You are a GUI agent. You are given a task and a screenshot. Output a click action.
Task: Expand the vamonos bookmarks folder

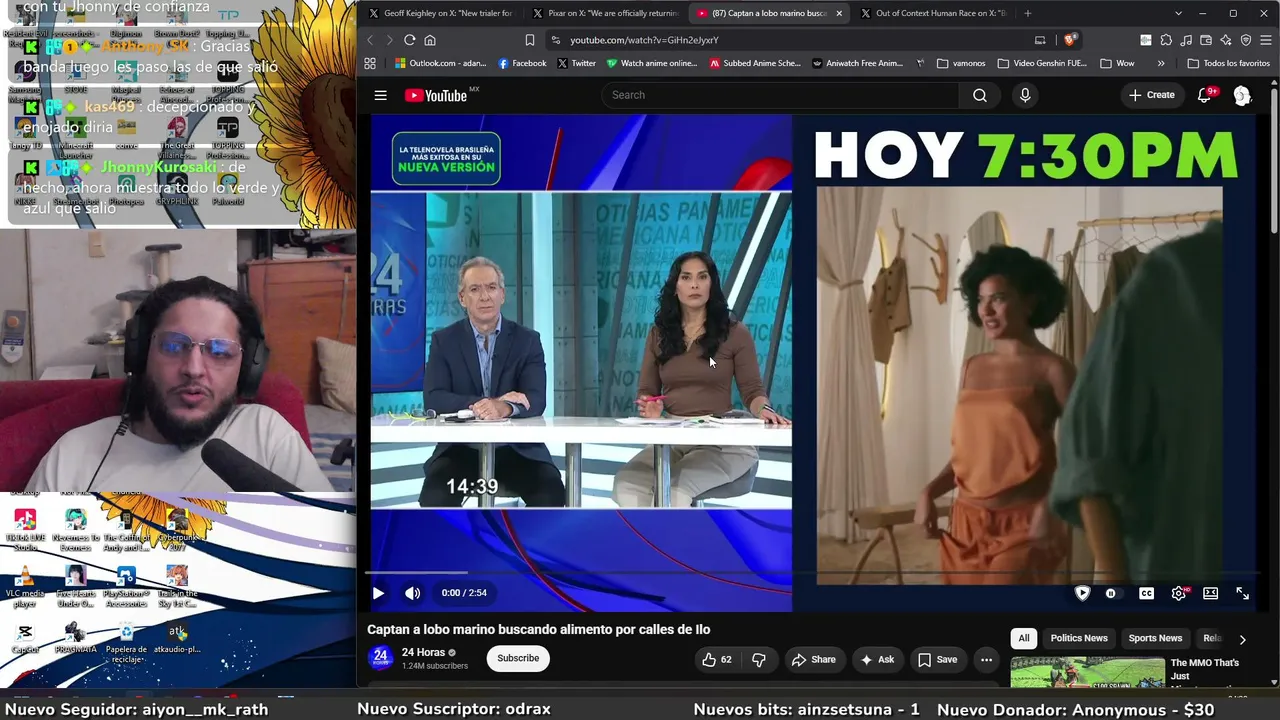pos(961,63)
